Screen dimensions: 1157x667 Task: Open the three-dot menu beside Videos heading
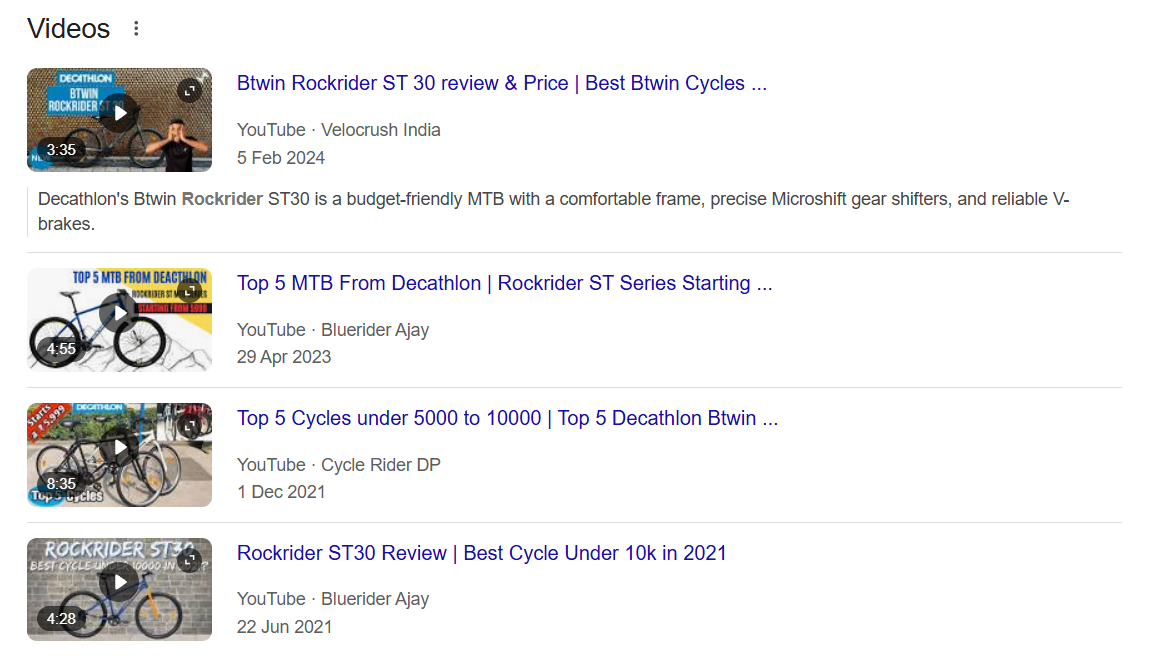137,29
